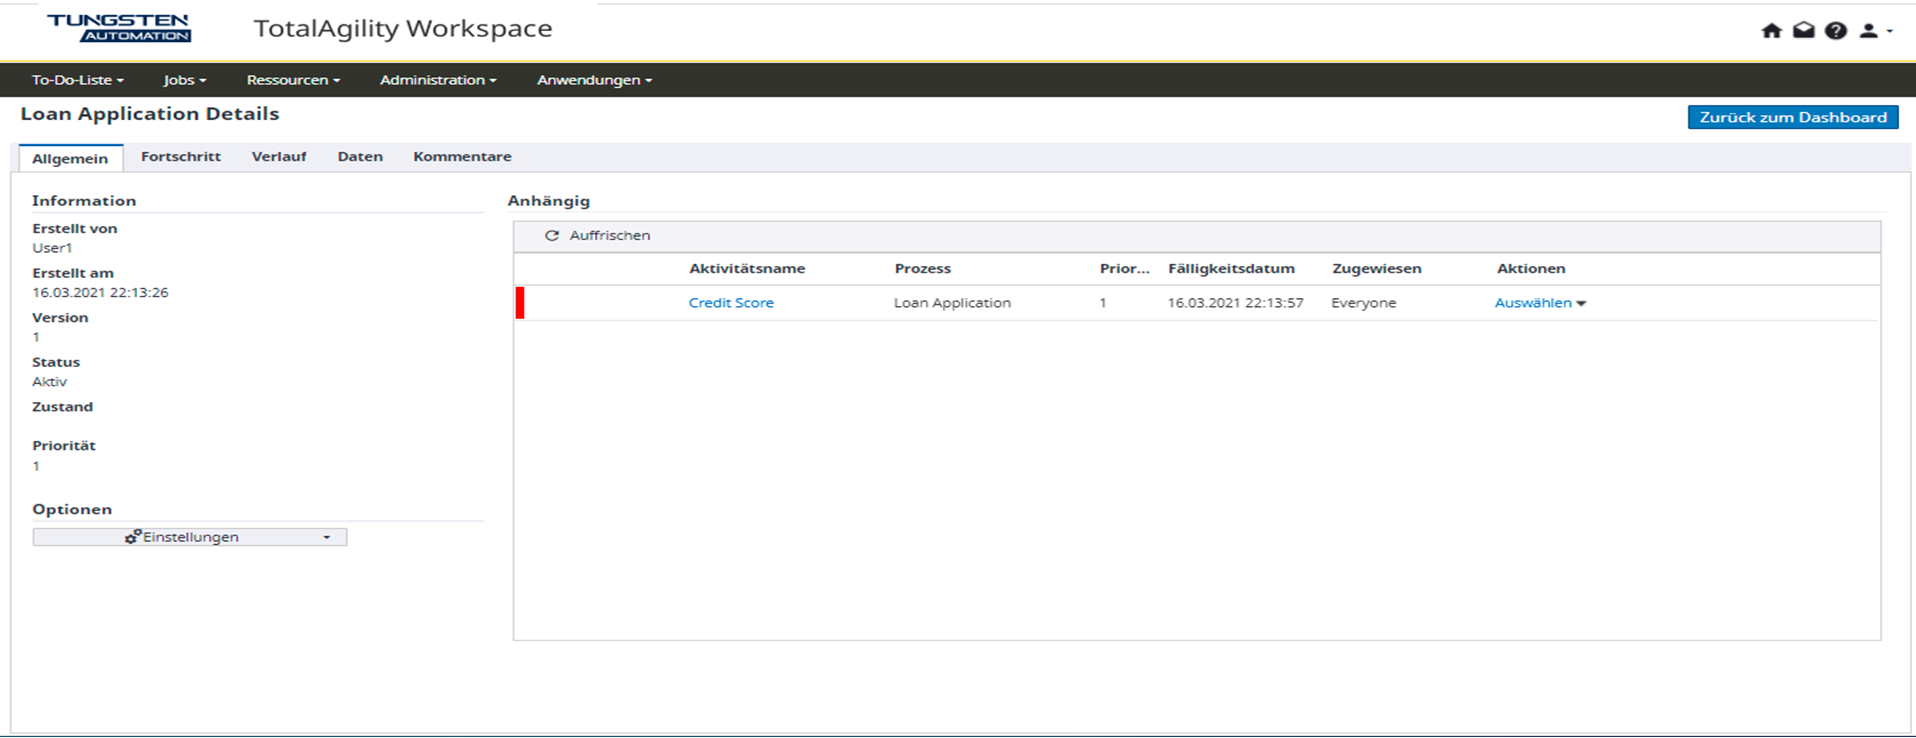Open the Credit Score activity link
This screenshot has height=738, width=1916.
(731, 303)
